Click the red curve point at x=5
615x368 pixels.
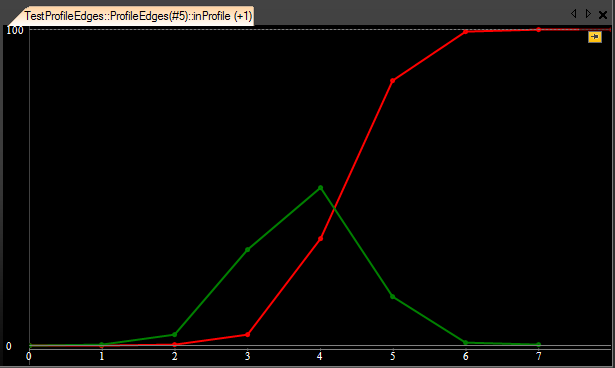(x=393, y=81)
